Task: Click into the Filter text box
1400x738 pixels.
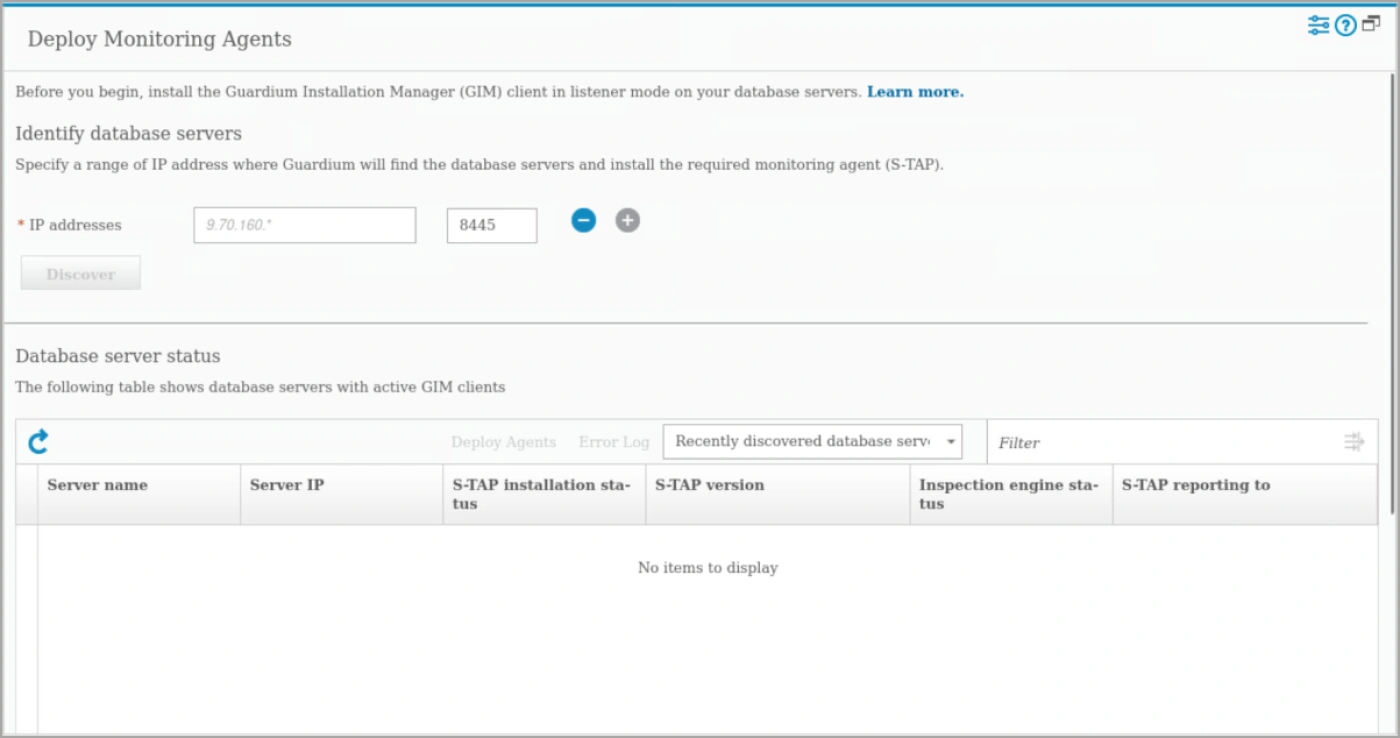Action: pos(1165,442)
